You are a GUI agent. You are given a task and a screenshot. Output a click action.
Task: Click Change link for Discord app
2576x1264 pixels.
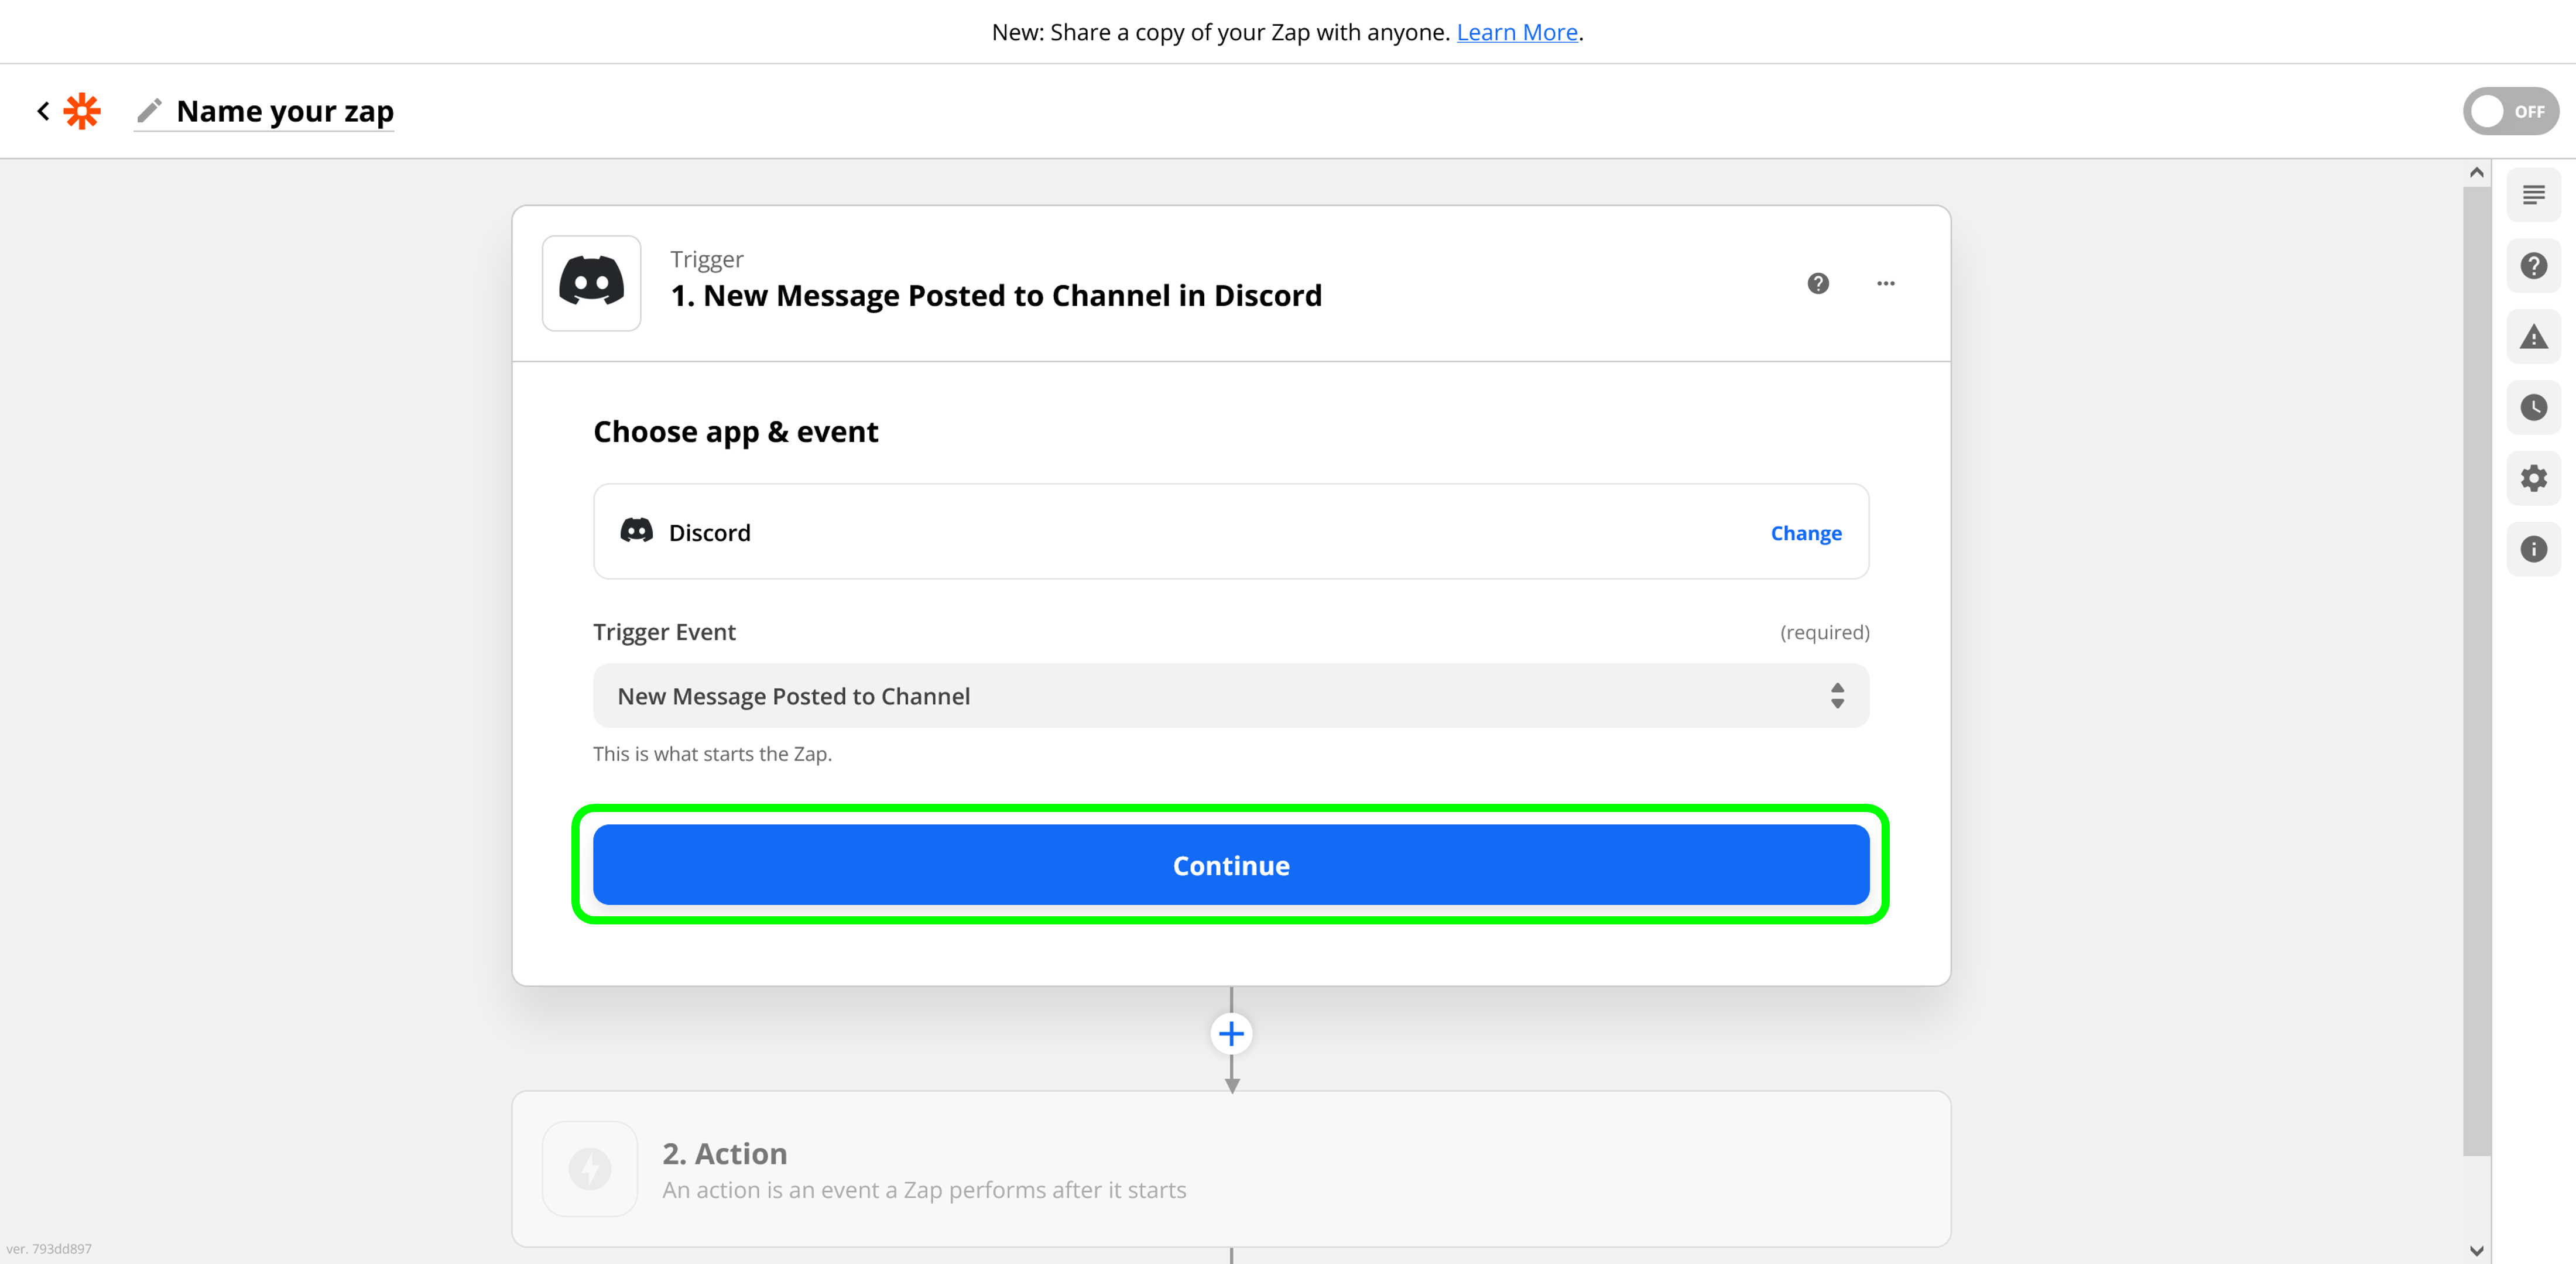pos(1805,533)
